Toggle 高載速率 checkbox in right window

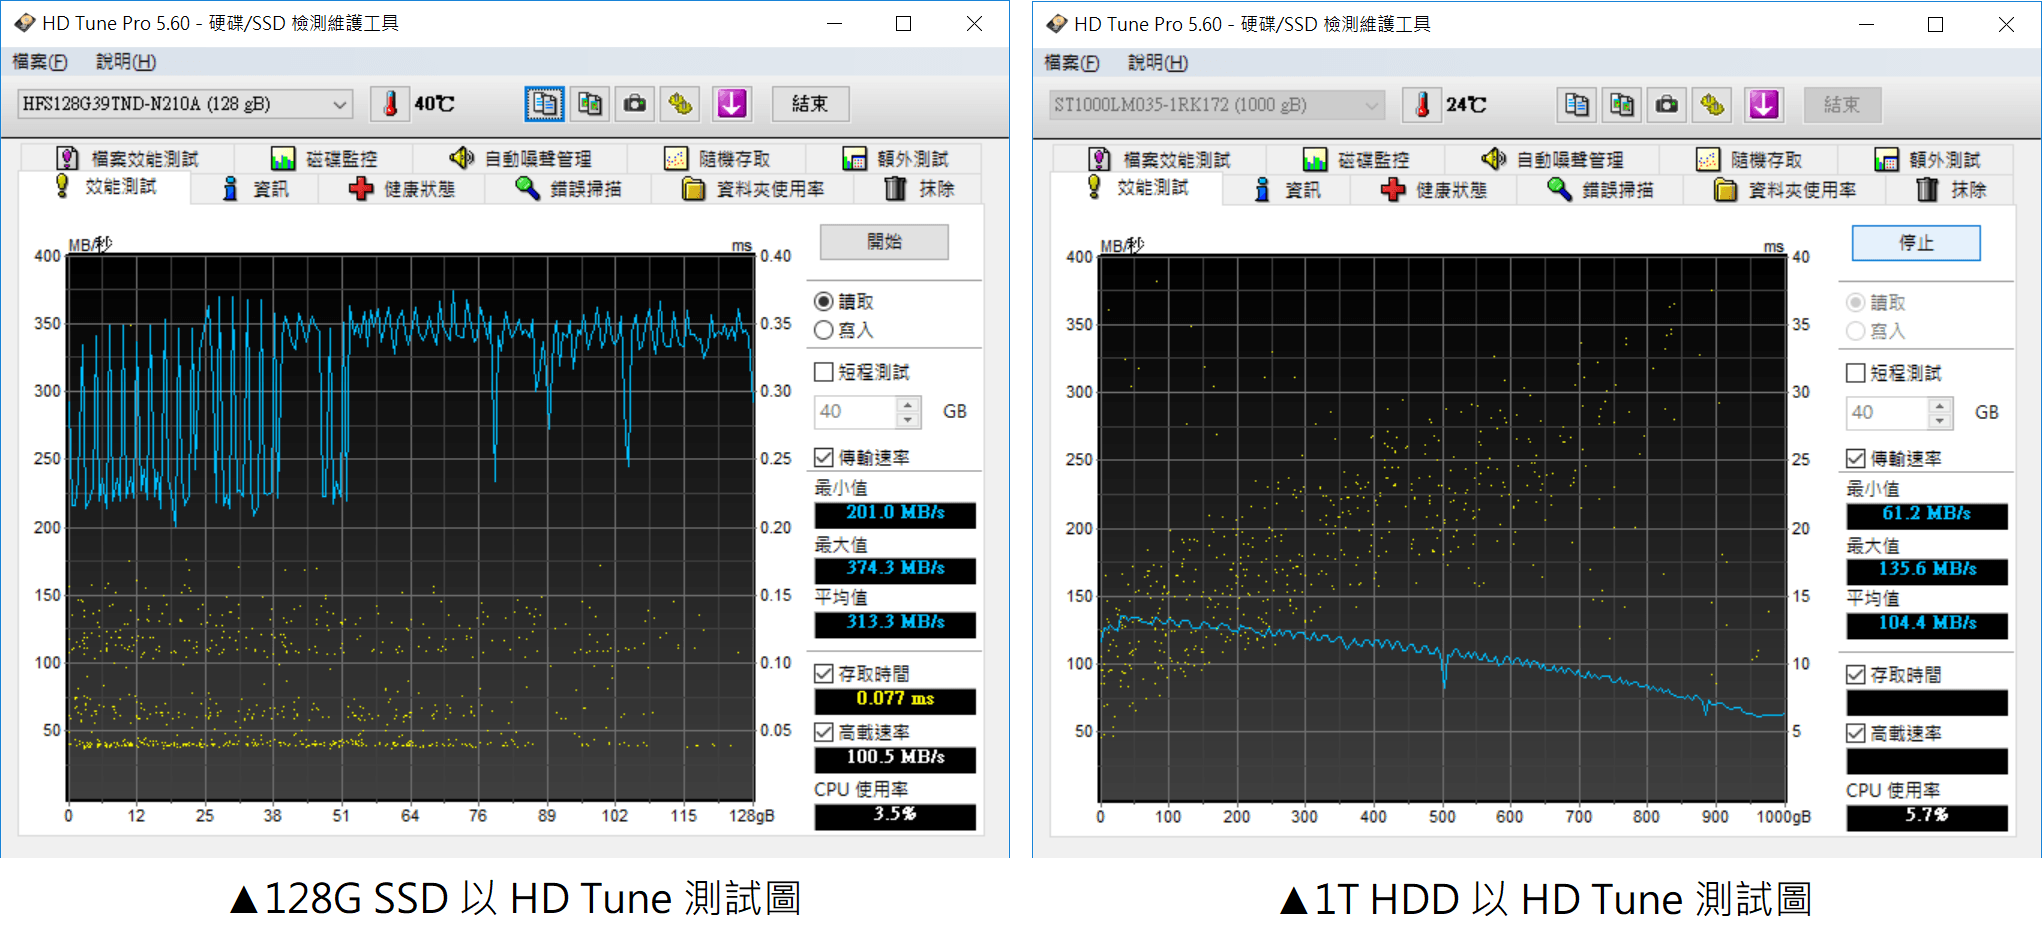pyautogui.click(x=1856, y=733)
